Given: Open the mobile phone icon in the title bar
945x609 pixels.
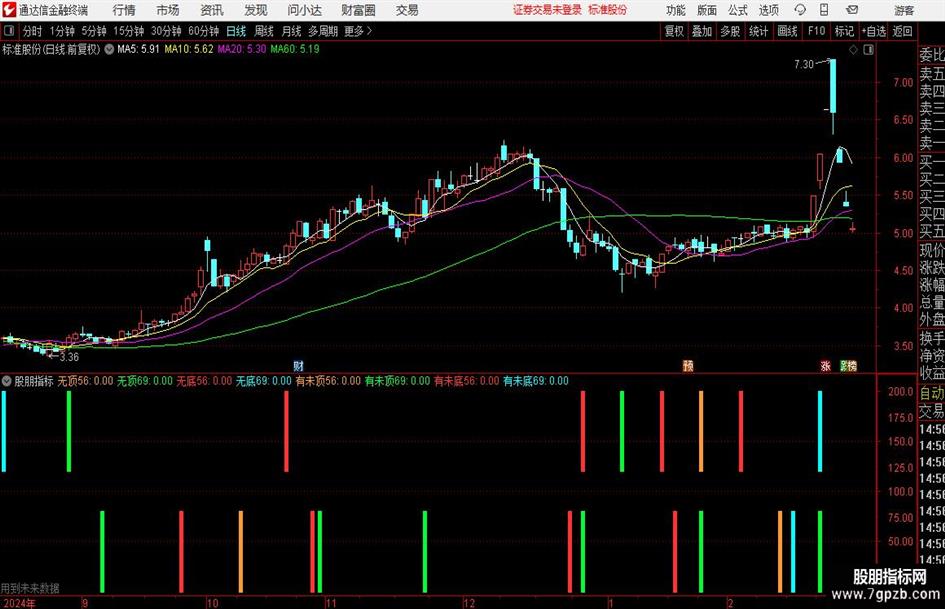Looking at the screenshot, I should click(824, 10).
